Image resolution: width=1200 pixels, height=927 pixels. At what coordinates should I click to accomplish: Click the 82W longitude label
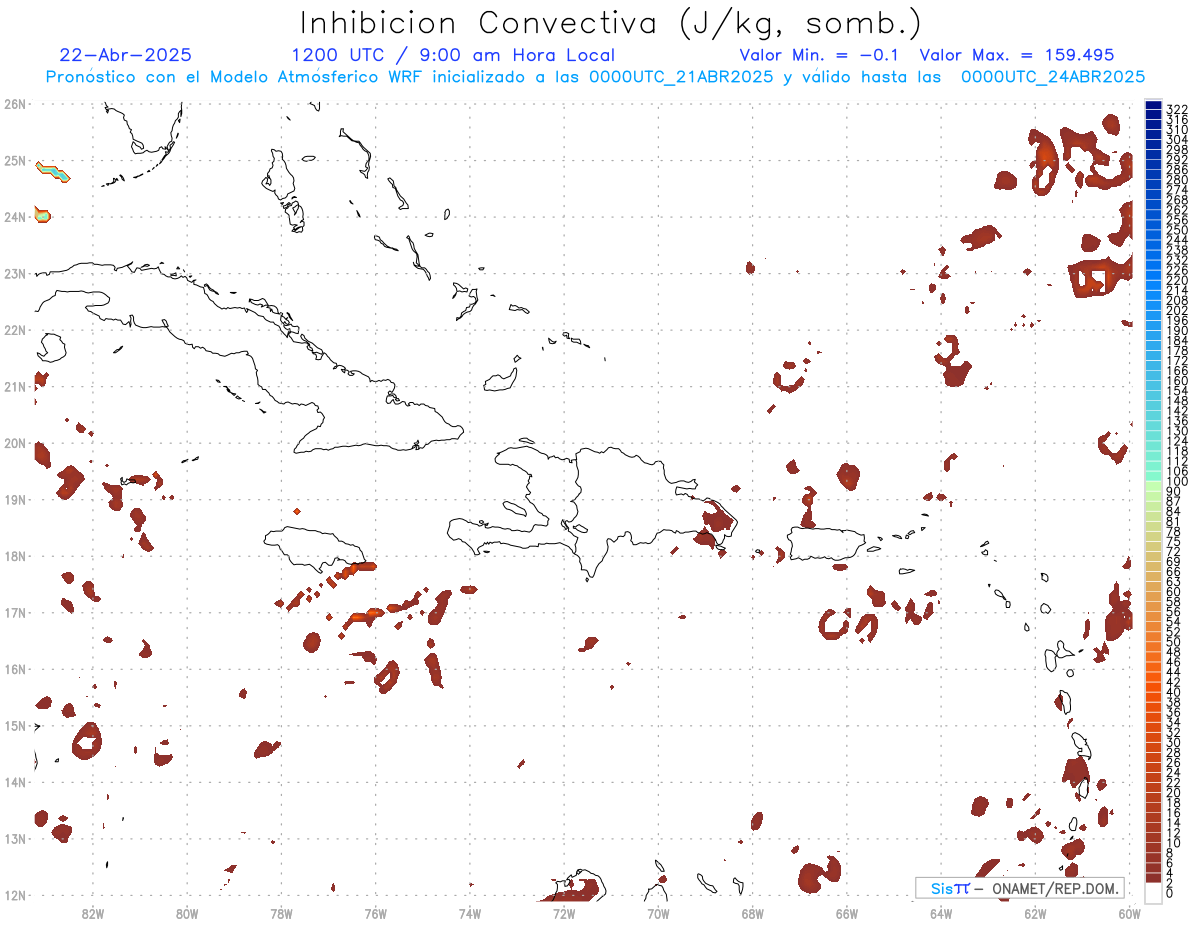[92, 912]
